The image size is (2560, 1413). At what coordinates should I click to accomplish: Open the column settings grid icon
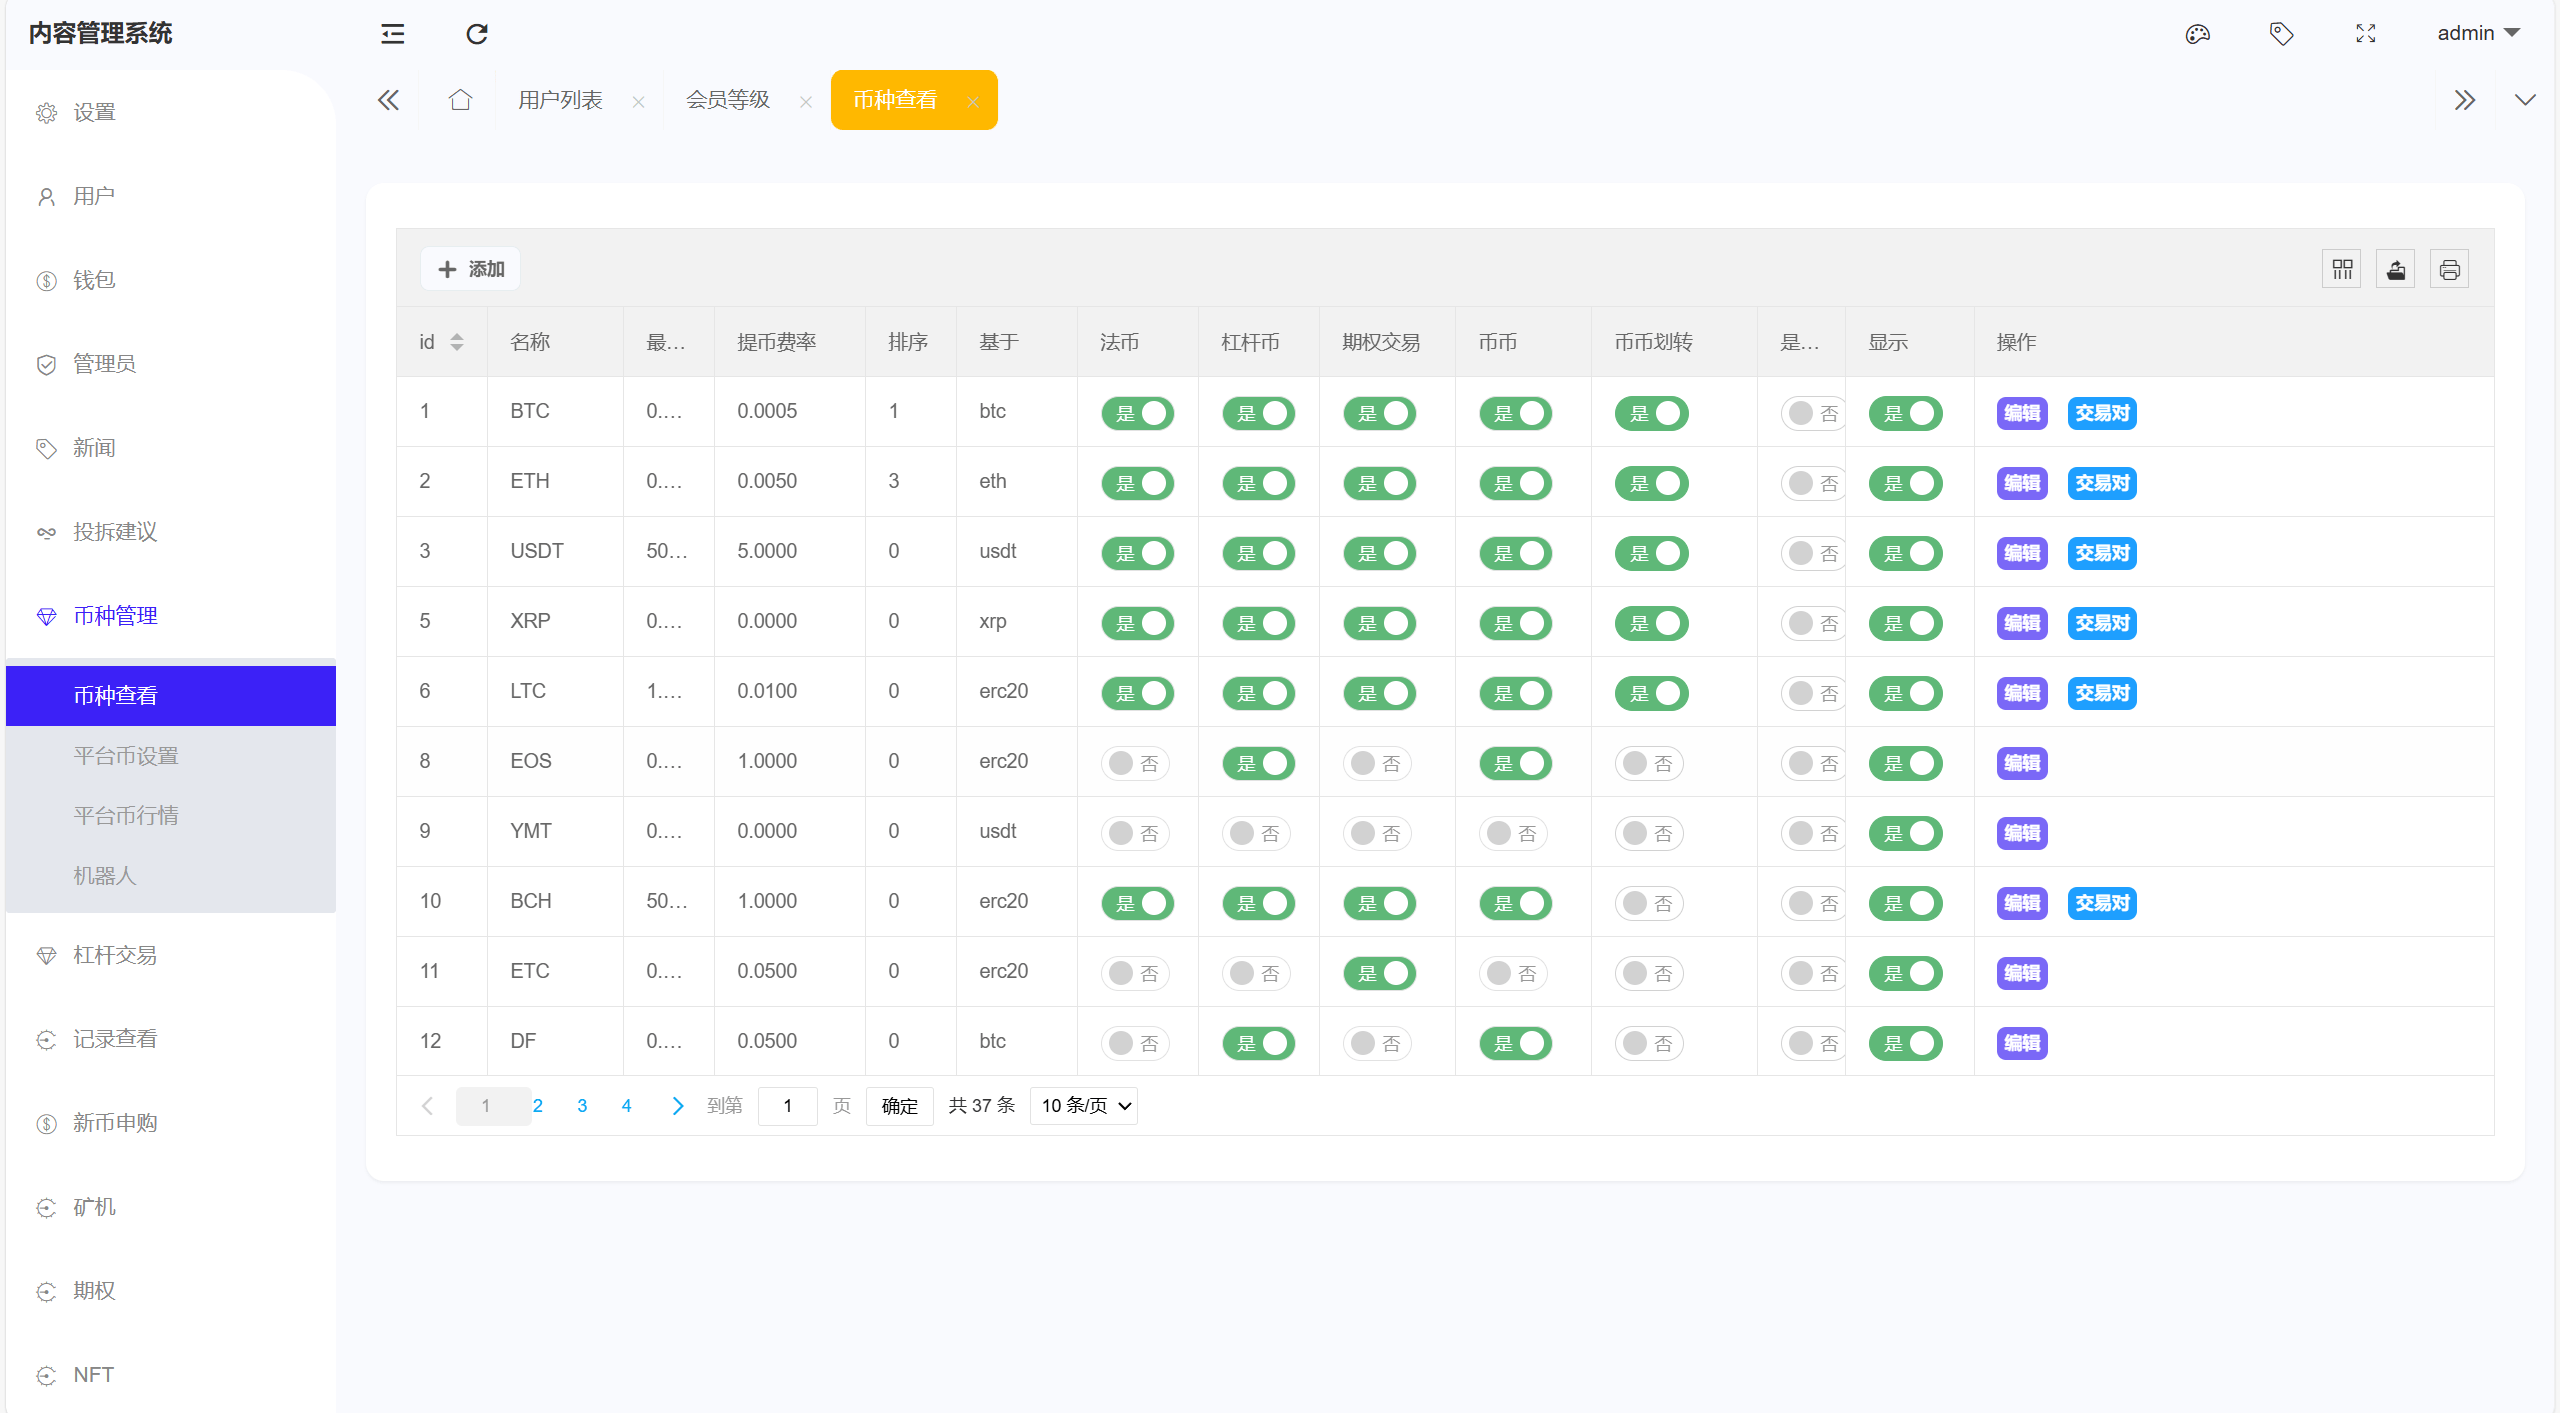(2341, 268)
